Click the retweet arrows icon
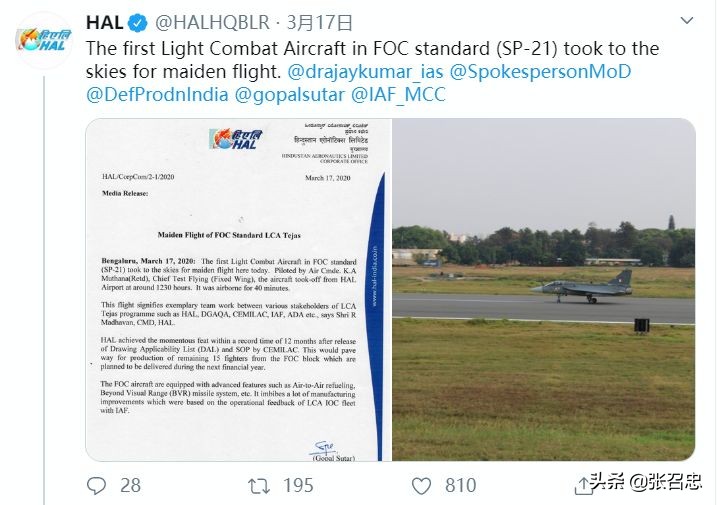This screenshot has width=717, height=505. 258,485
